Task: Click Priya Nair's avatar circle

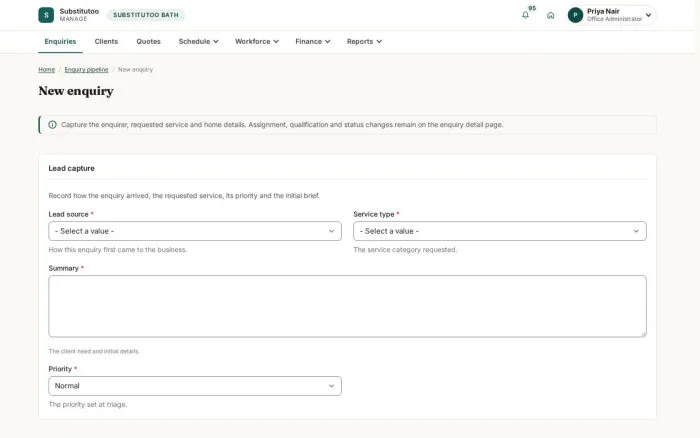Action: tap(575, 15)
